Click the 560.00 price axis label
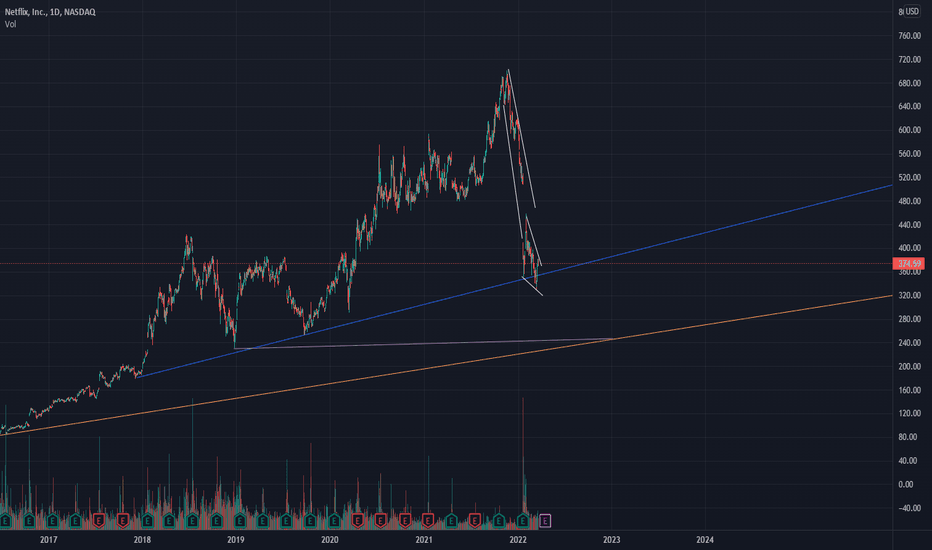Viewport: 932px width, 550px height. (909, 154)
